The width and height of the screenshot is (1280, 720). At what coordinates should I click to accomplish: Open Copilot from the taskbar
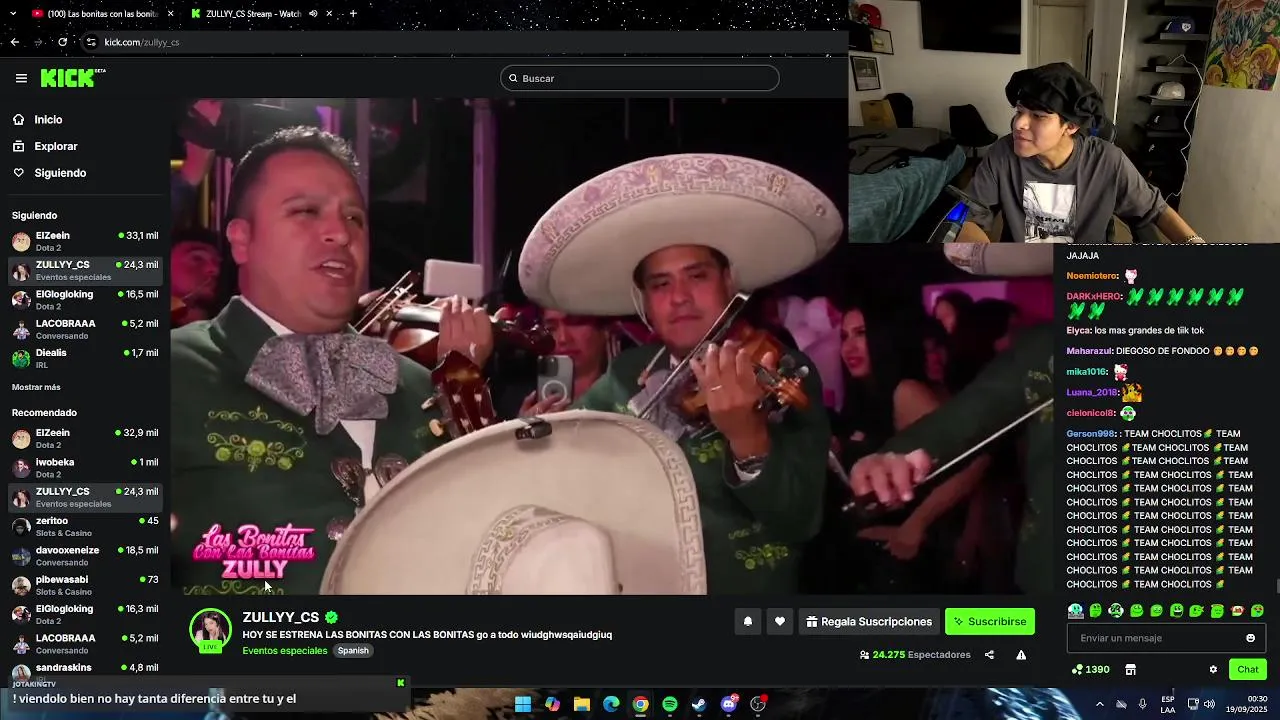[x=552, y=704]
